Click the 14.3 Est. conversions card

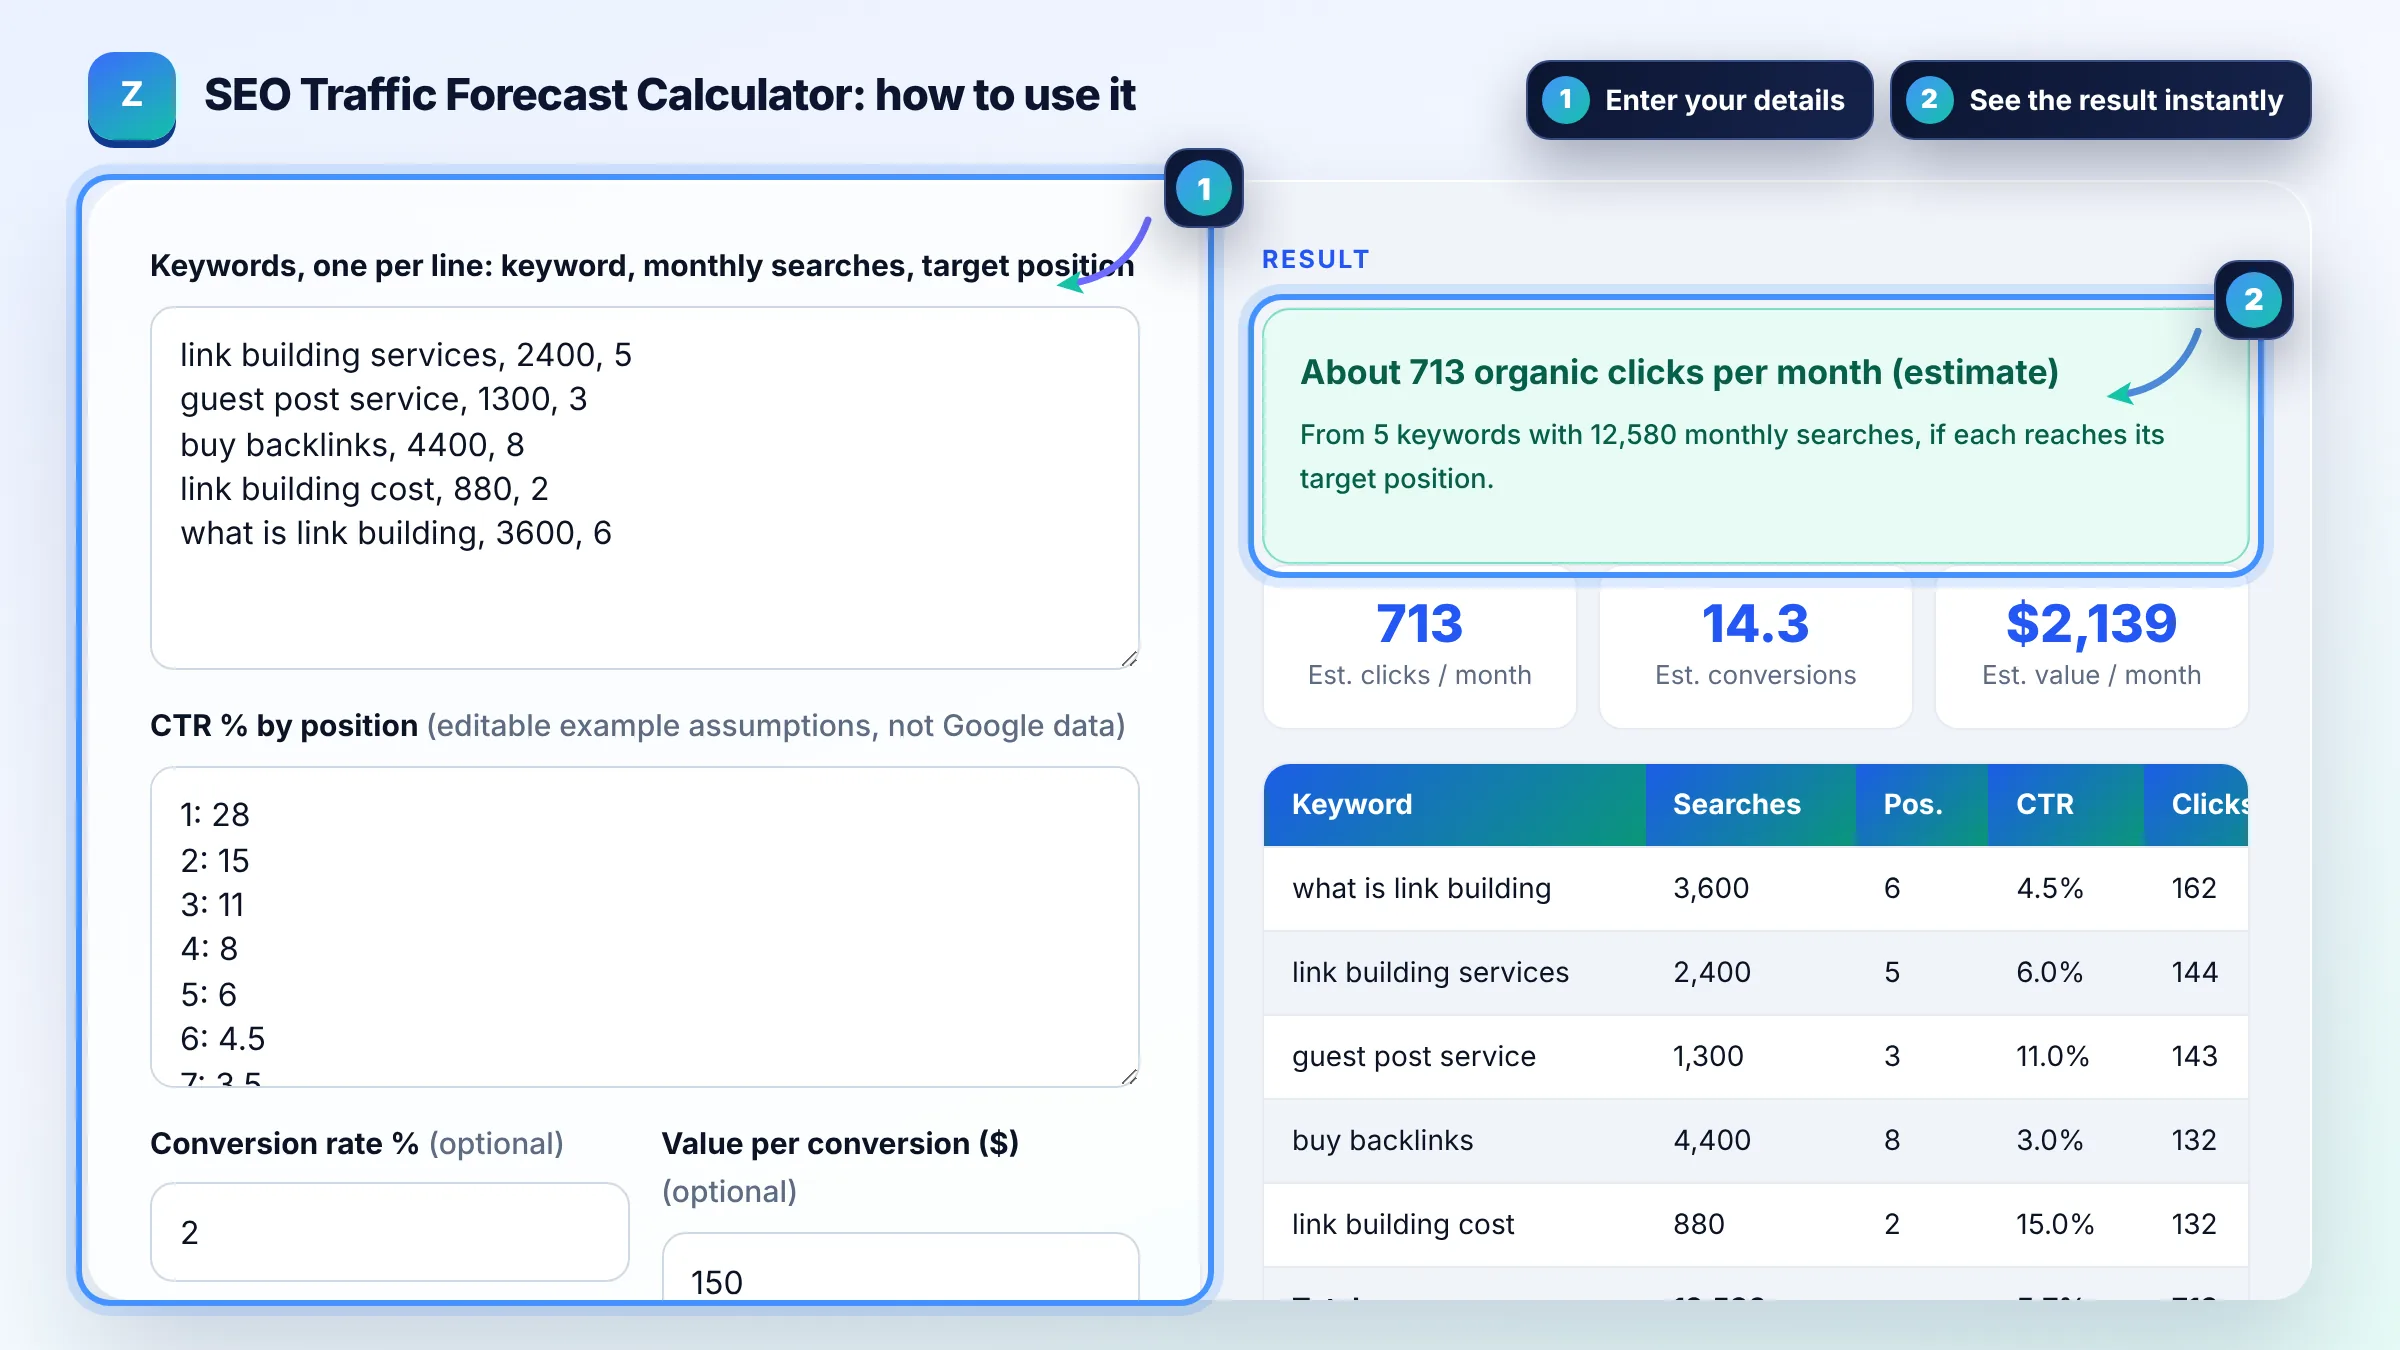1756,647
